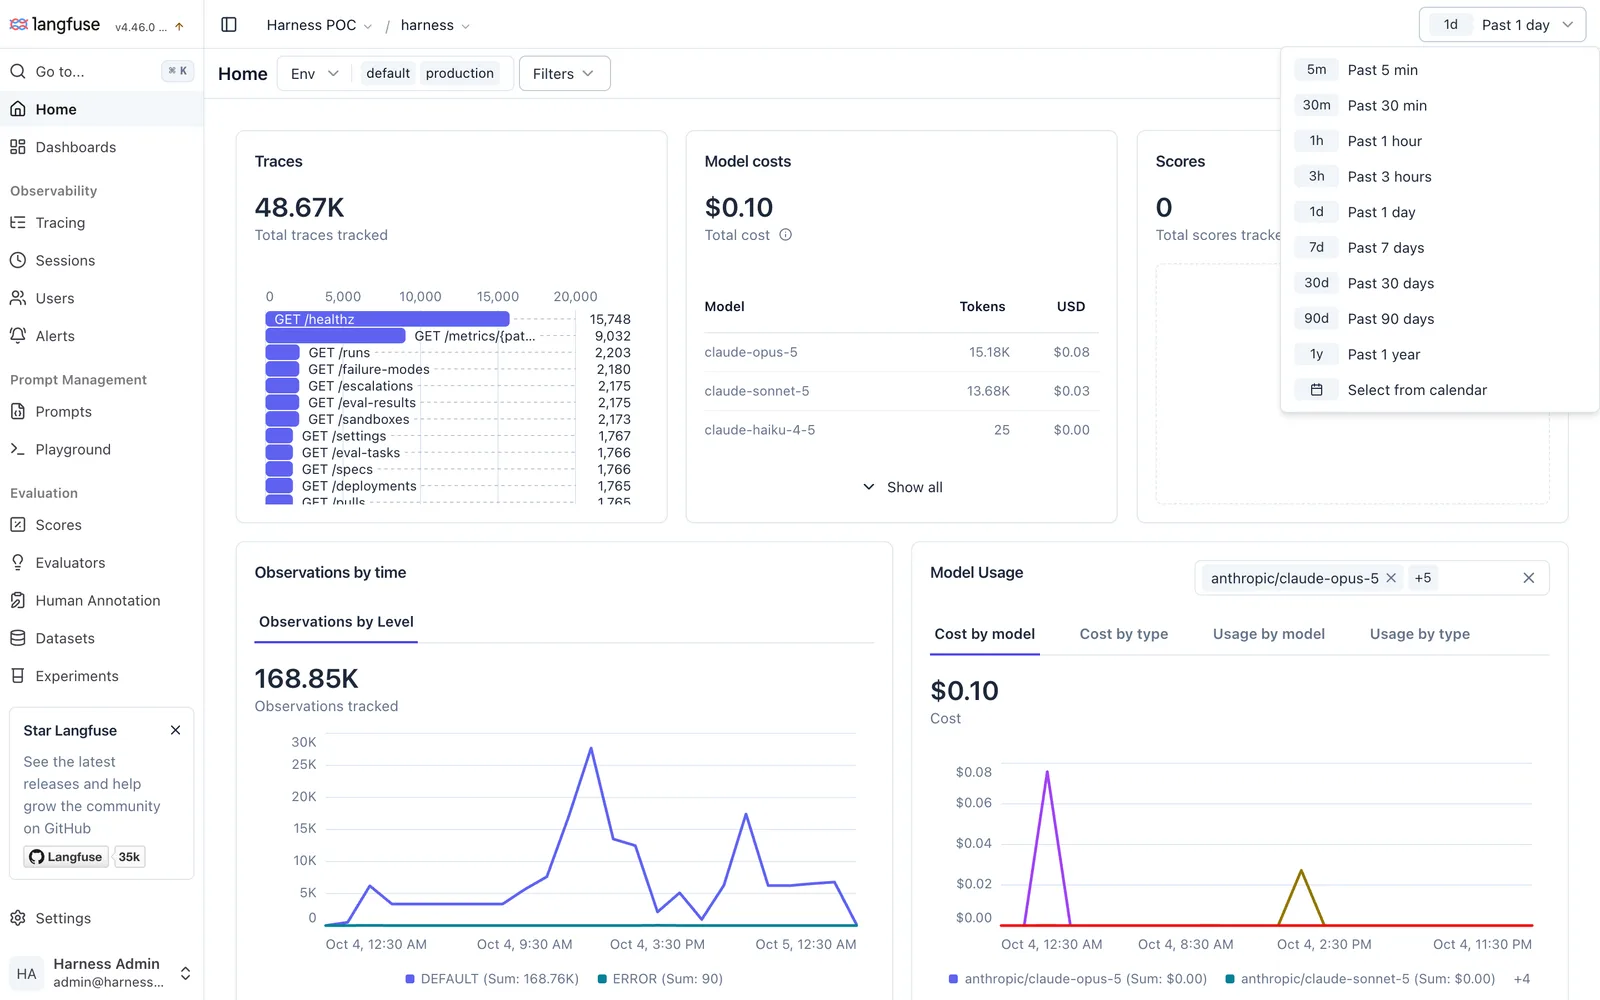The width and height of the screenshot is (1600, 1000).
Task: Switch to Usage by type tab
Action: click(x=1419, y=634)
